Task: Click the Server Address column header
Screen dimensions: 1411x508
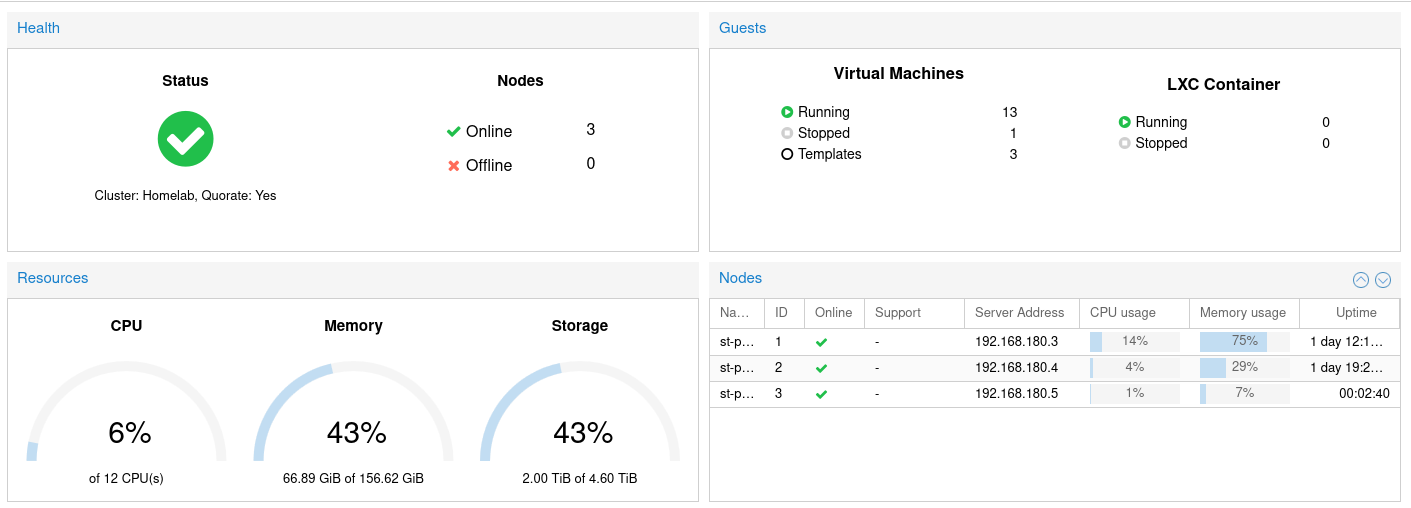Action: [x=1019, y=313]
